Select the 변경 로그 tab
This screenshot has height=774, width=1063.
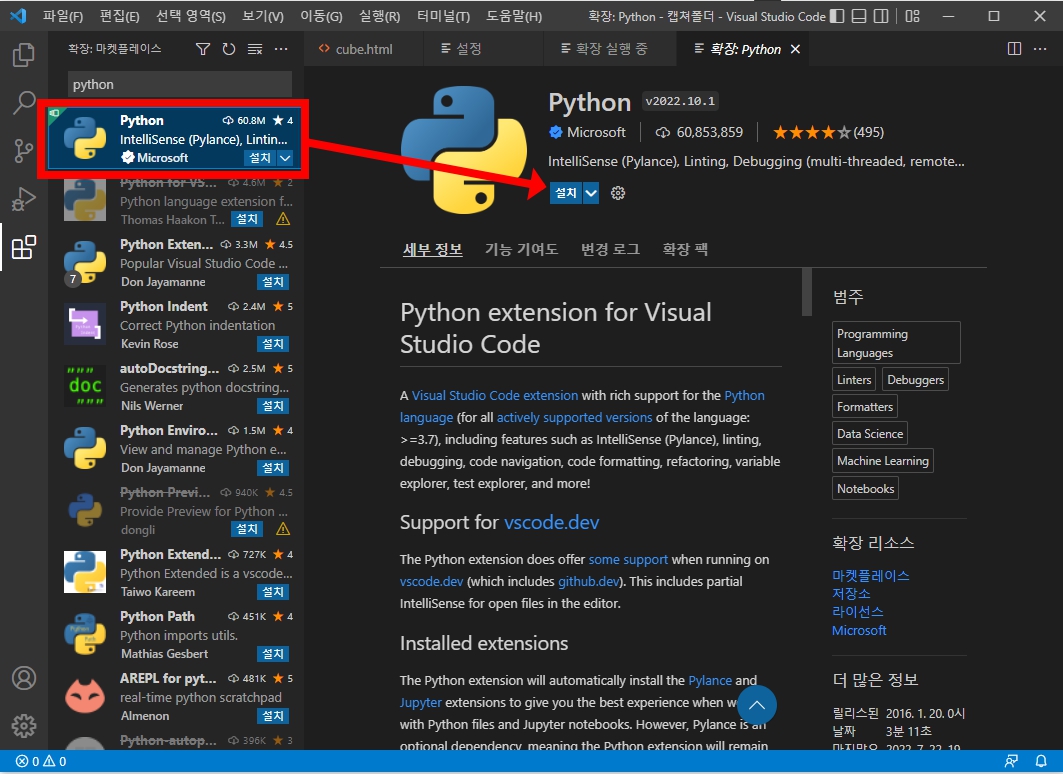[610, 249]
